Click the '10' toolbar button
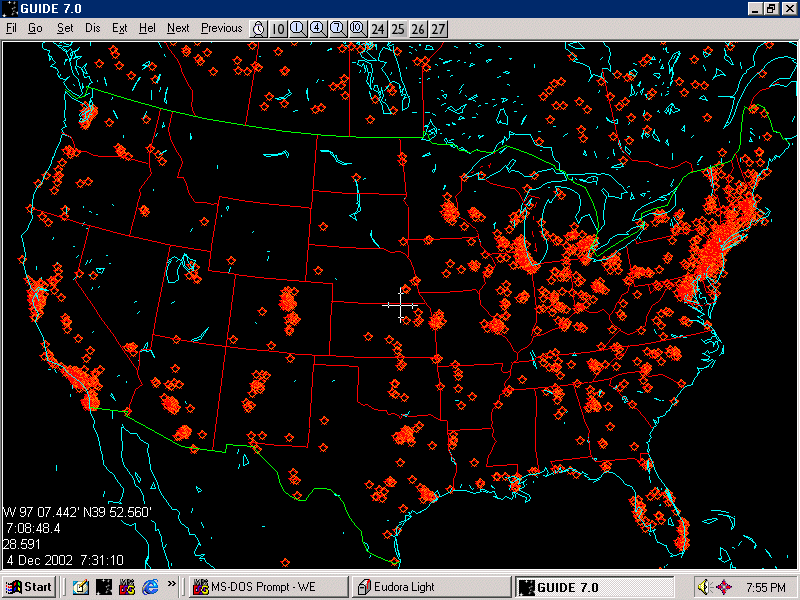This screenshot has height=600, width=800. point(278,28)
